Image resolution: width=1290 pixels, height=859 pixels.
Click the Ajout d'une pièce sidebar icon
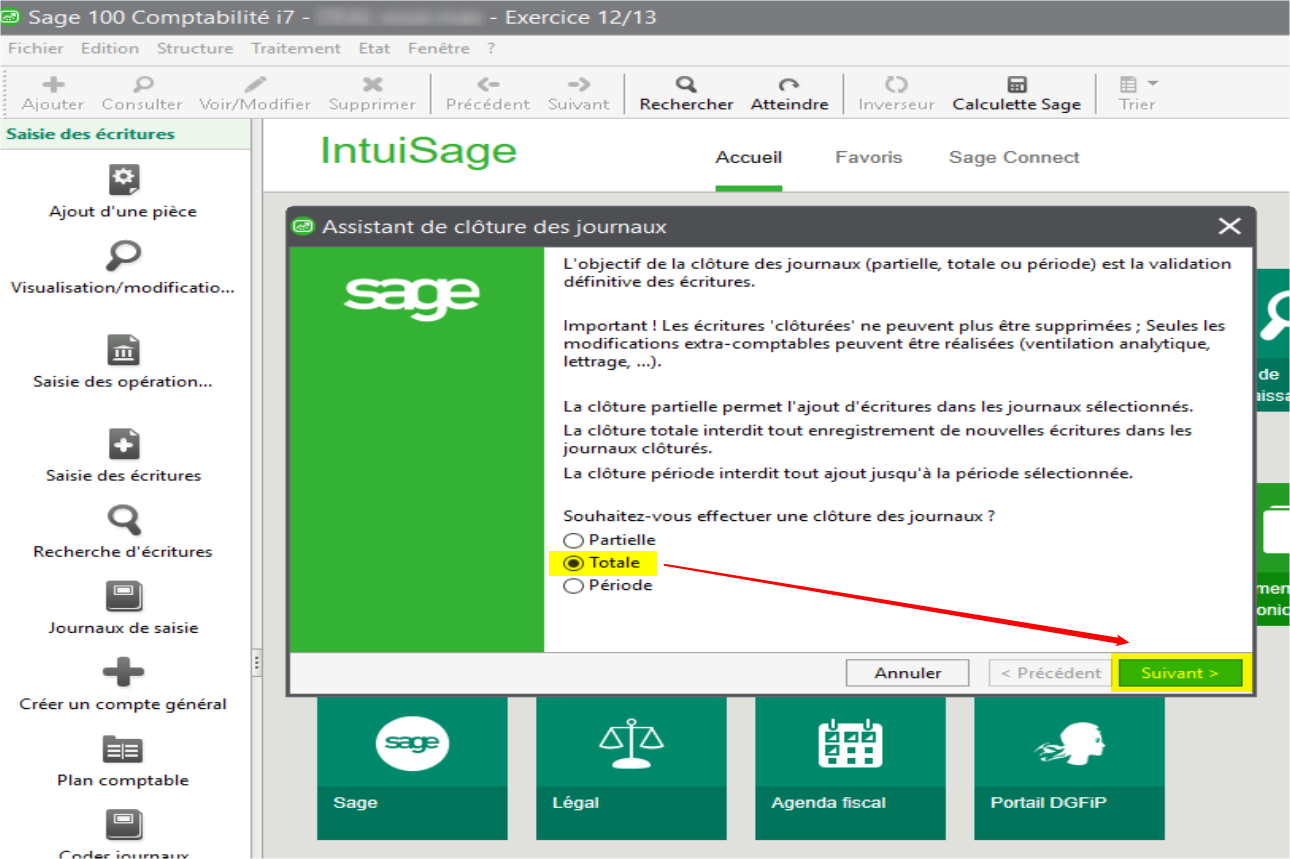pyautogui.click(x=124, y=181)
